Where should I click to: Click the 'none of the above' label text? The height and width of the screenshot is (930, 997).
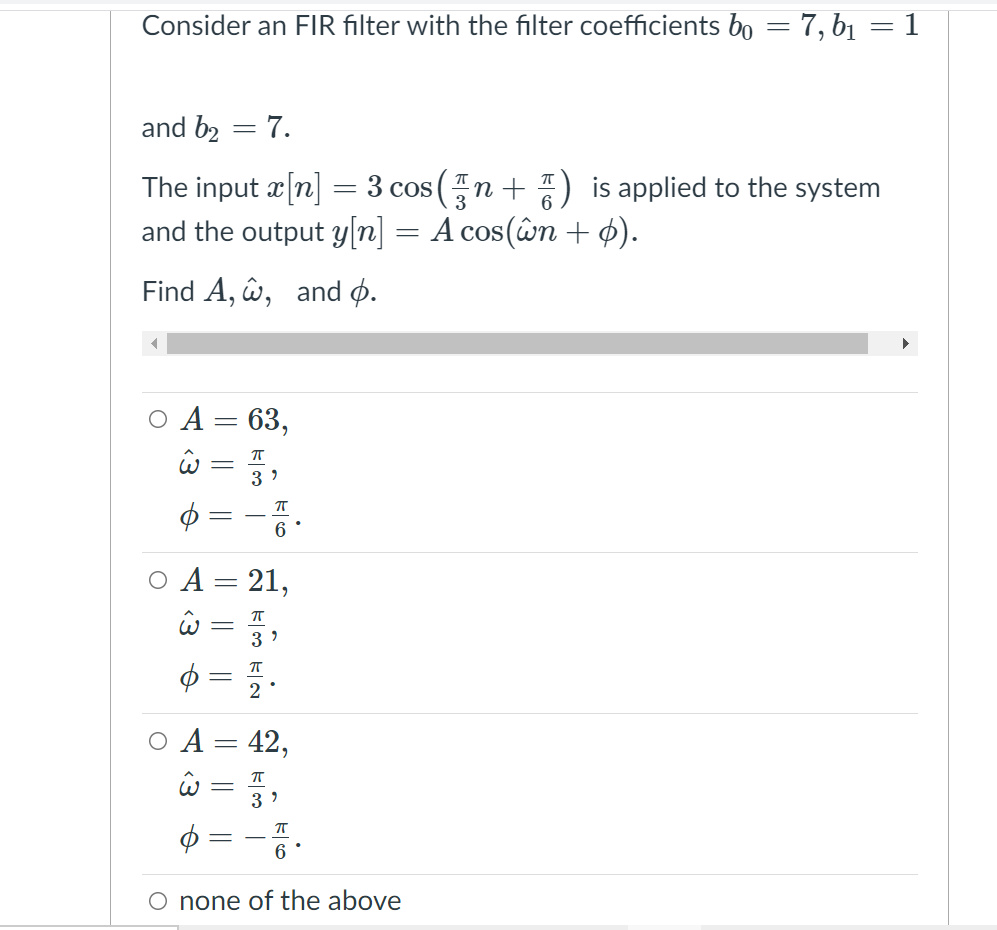pos(289,901)
